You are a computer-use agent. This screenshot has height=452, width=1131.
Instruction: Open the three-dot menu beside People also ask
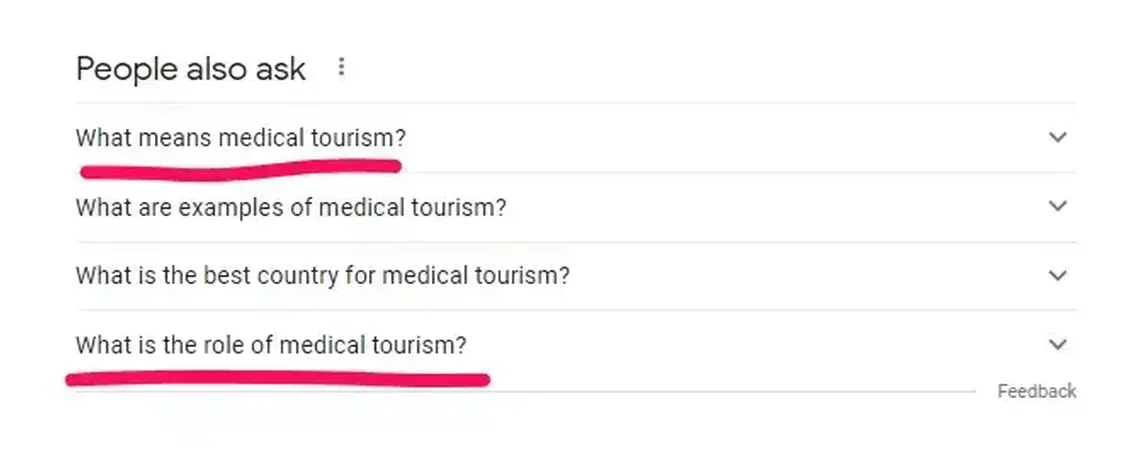pos(341,68)
